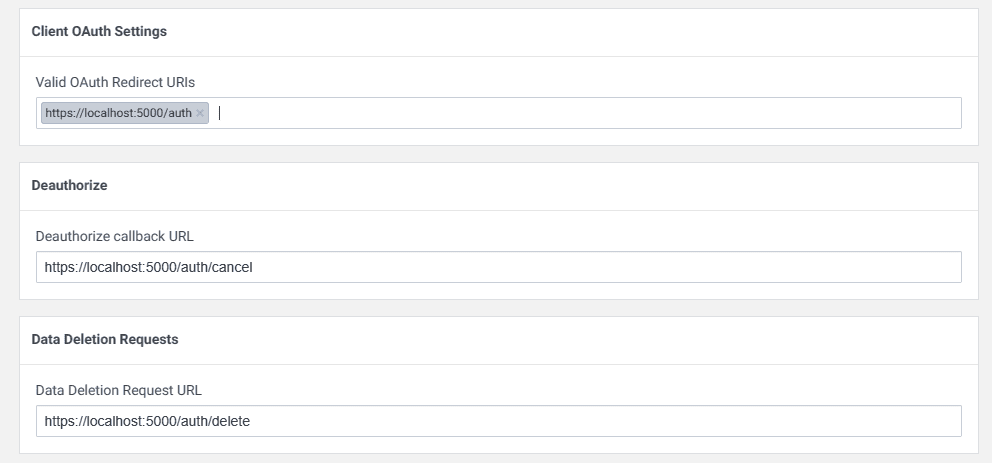Remove the https://localhost:5000/auth redirect URI chip
Viewport: 992px width, 463px height.
200,113
